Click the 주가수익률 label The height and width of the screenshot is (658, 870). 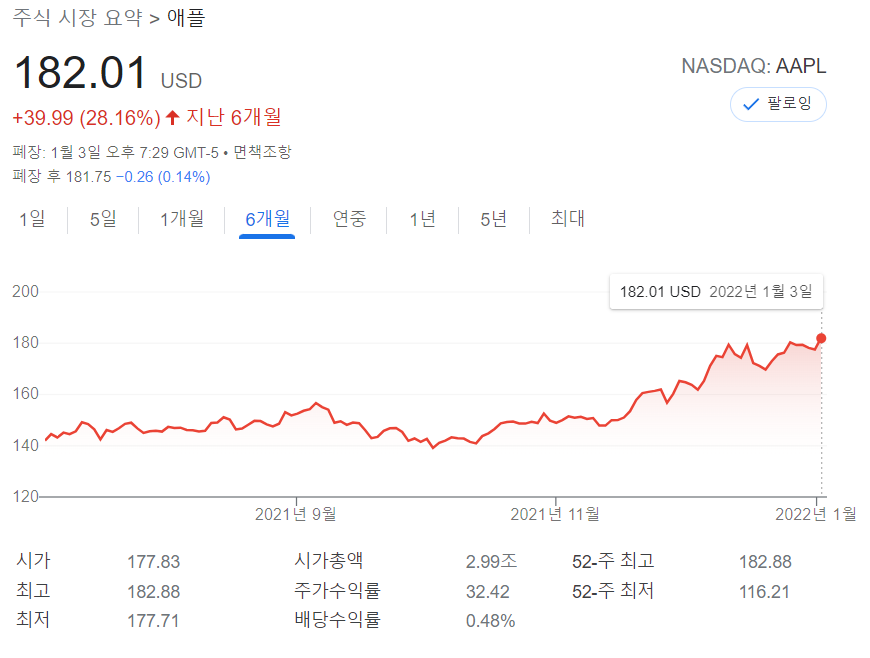pos(337,591)
